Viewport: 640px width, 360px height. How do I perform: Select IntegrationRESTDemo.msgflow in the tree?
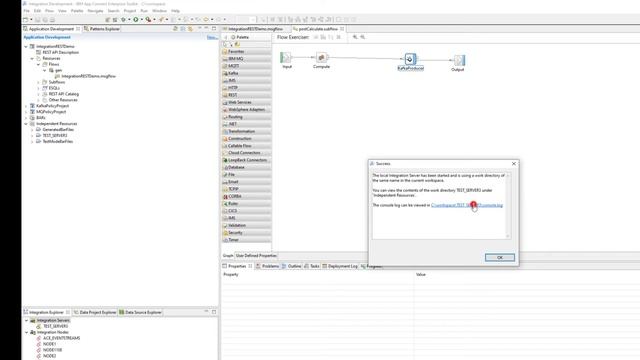[x=85, y=76]
